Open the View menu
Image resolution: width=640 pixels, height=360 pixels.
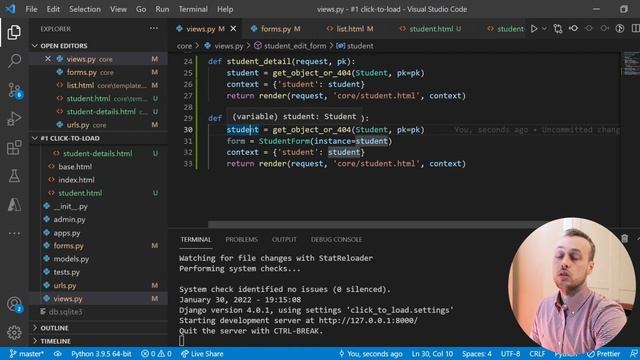118,9
